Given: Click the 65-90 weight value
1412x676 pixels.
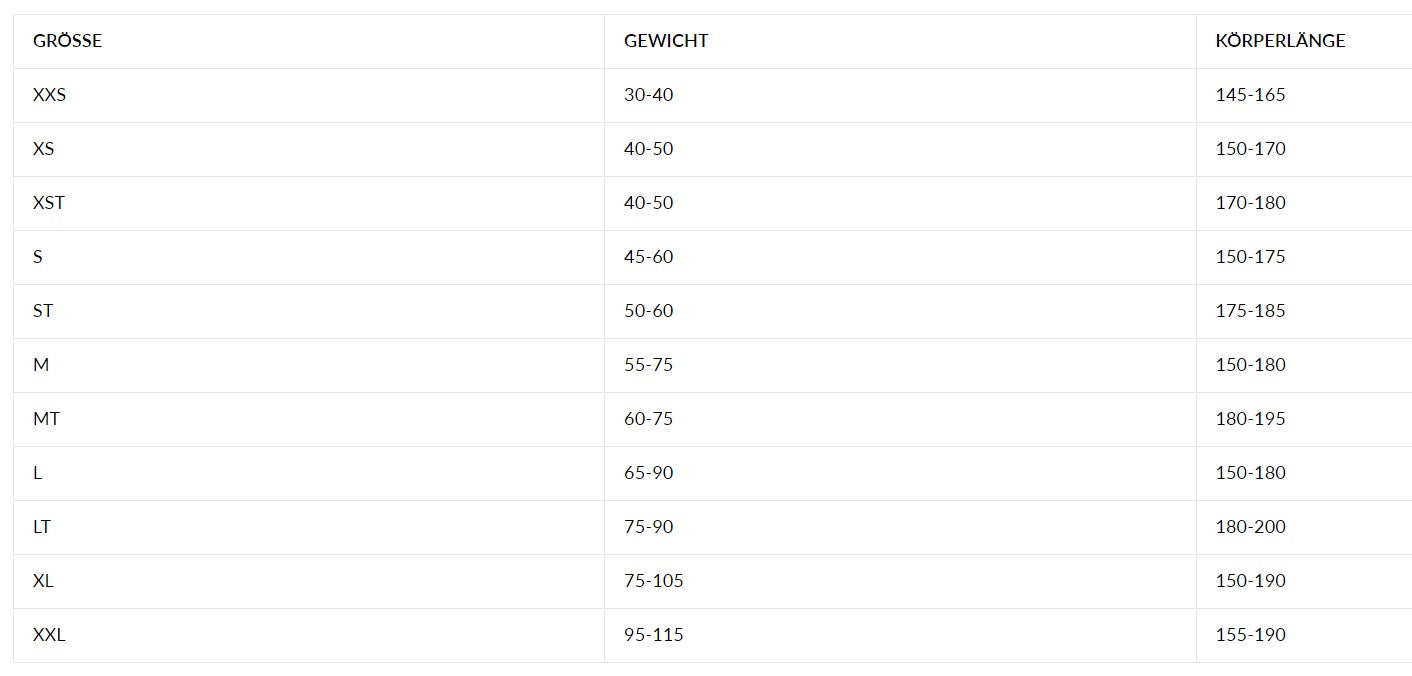Looking at the screenshot, I should click(x=649, y=473).
